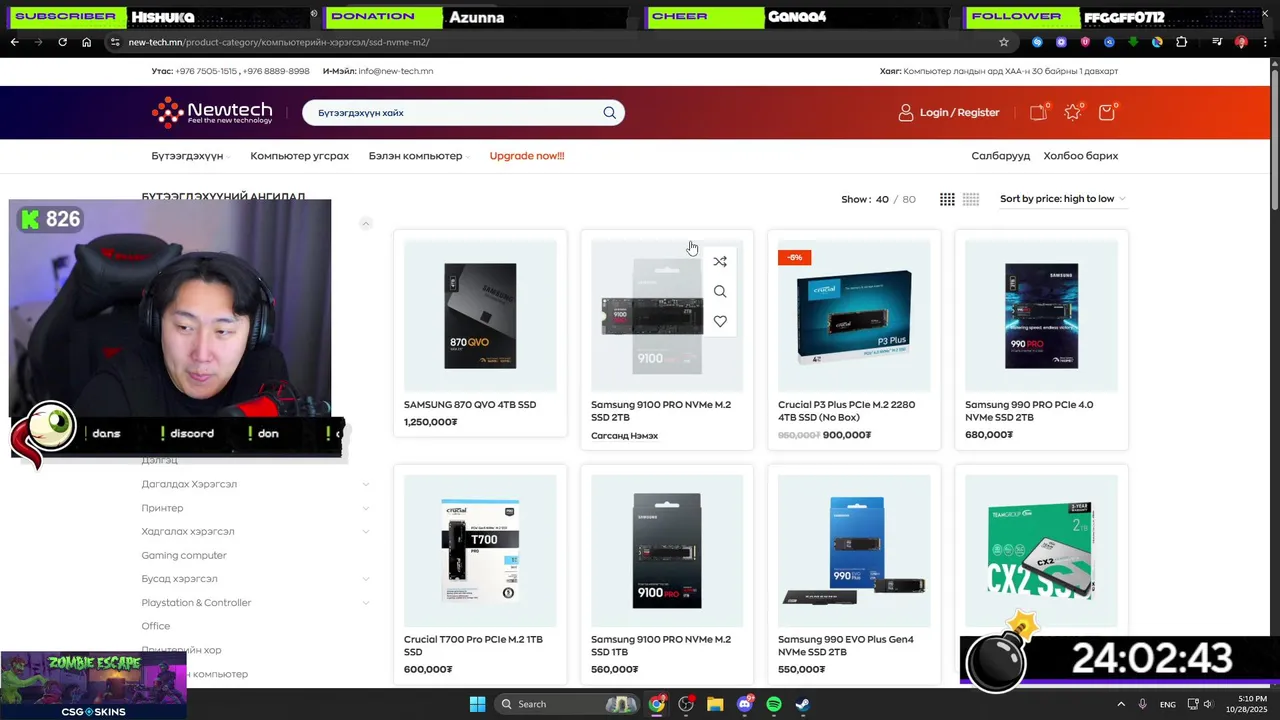The height and width of the screenshot is (720, 1280).
Task: Open the Crucial T700 Pro 1TB SSD title
Action: click(473, 645)
